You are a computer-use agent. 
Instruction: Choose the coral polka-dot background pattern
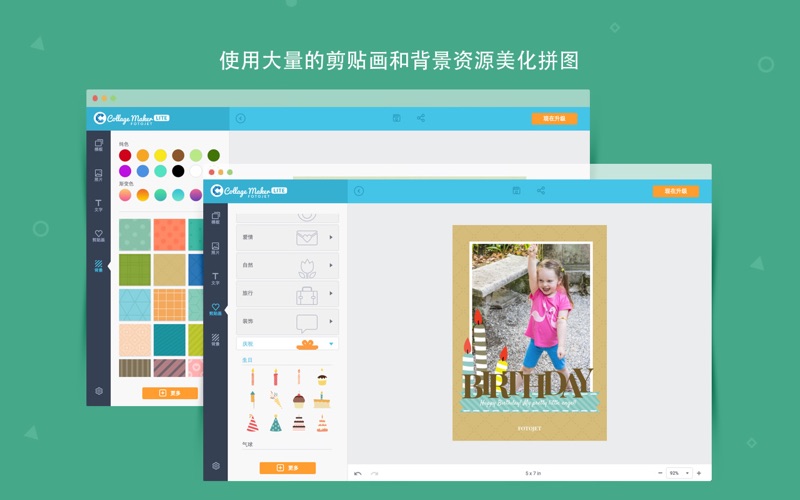169,235
